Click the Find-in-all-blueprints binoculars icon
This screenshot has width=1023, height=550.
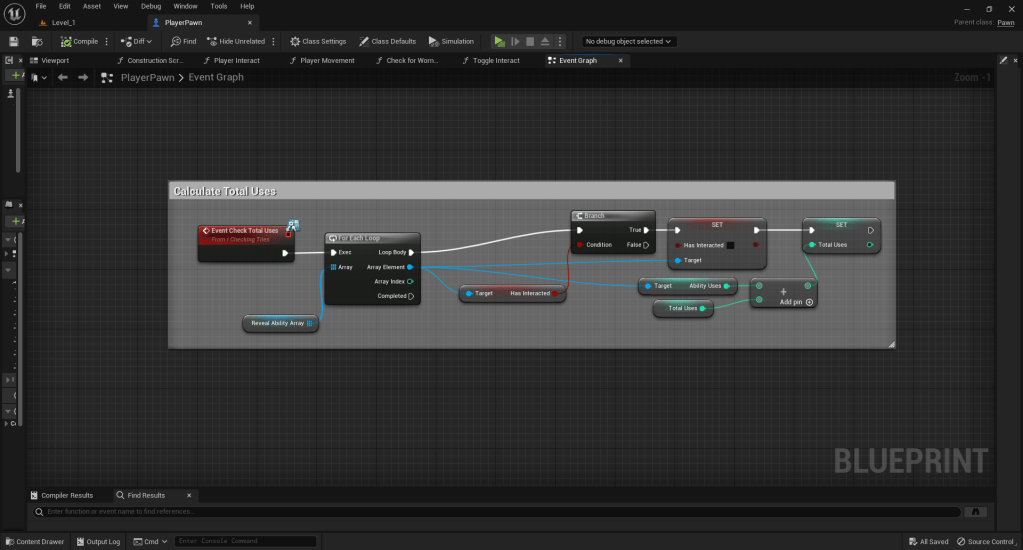pos(976,511)
